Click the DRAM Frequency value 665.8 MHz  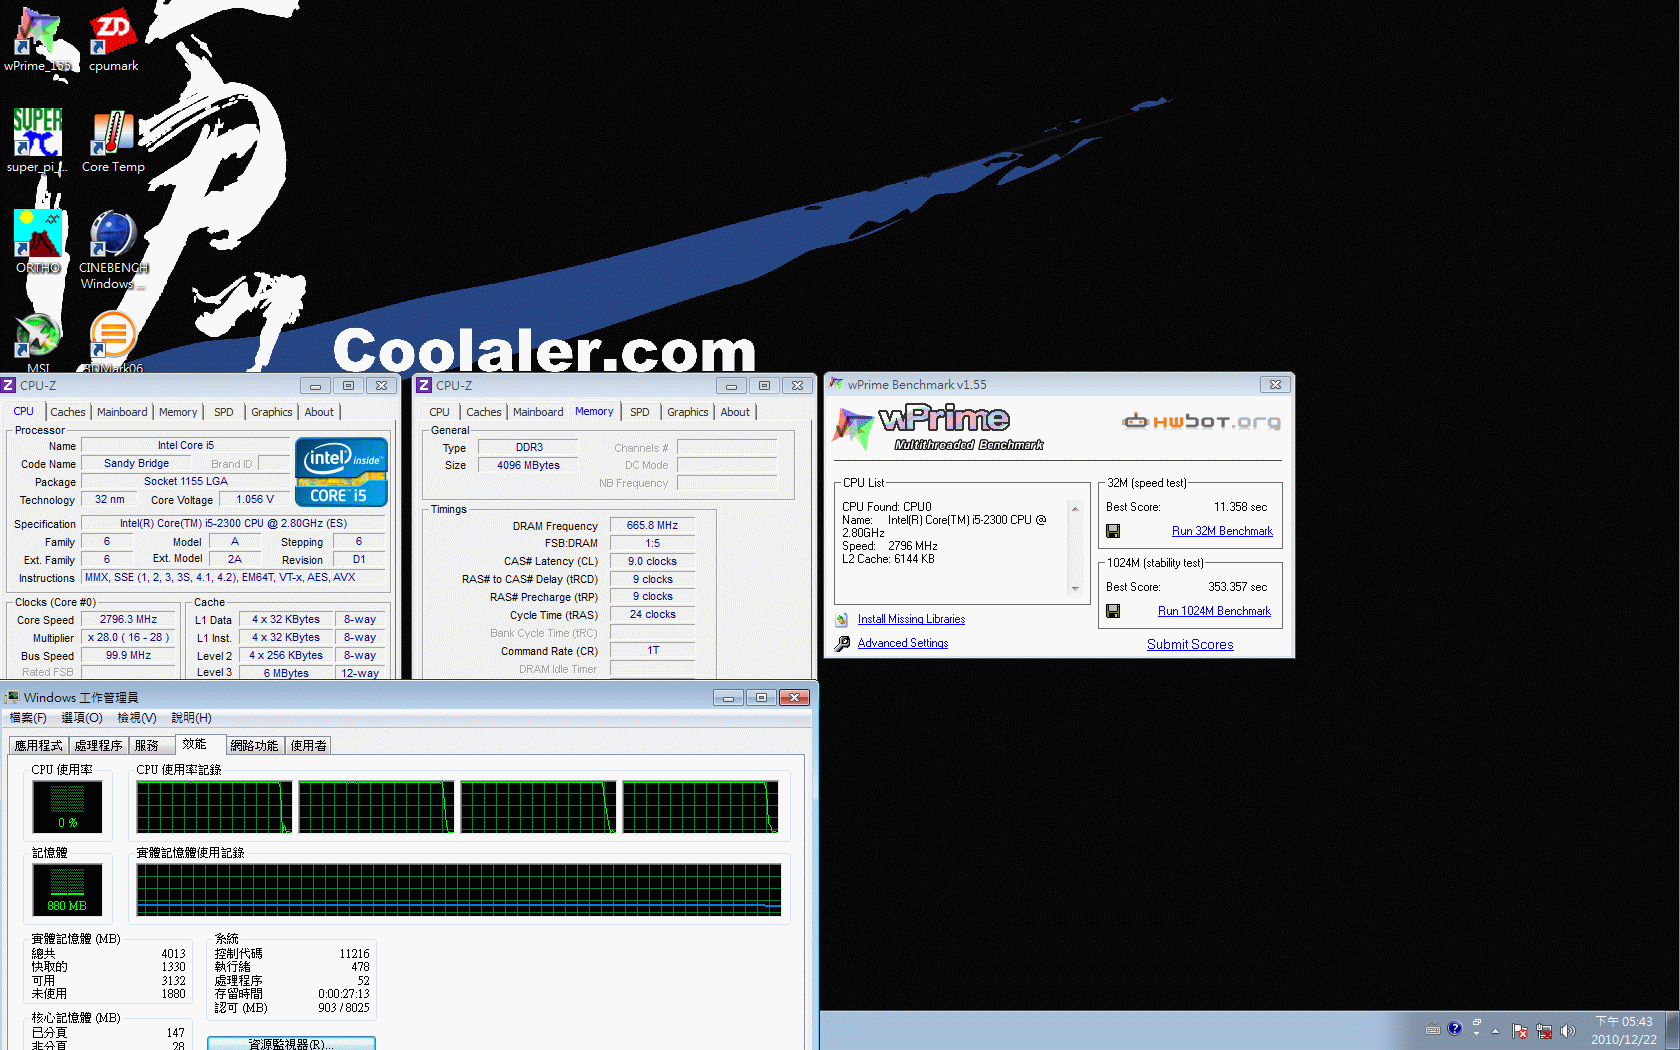pyautogui.click(x=652, y=525)
